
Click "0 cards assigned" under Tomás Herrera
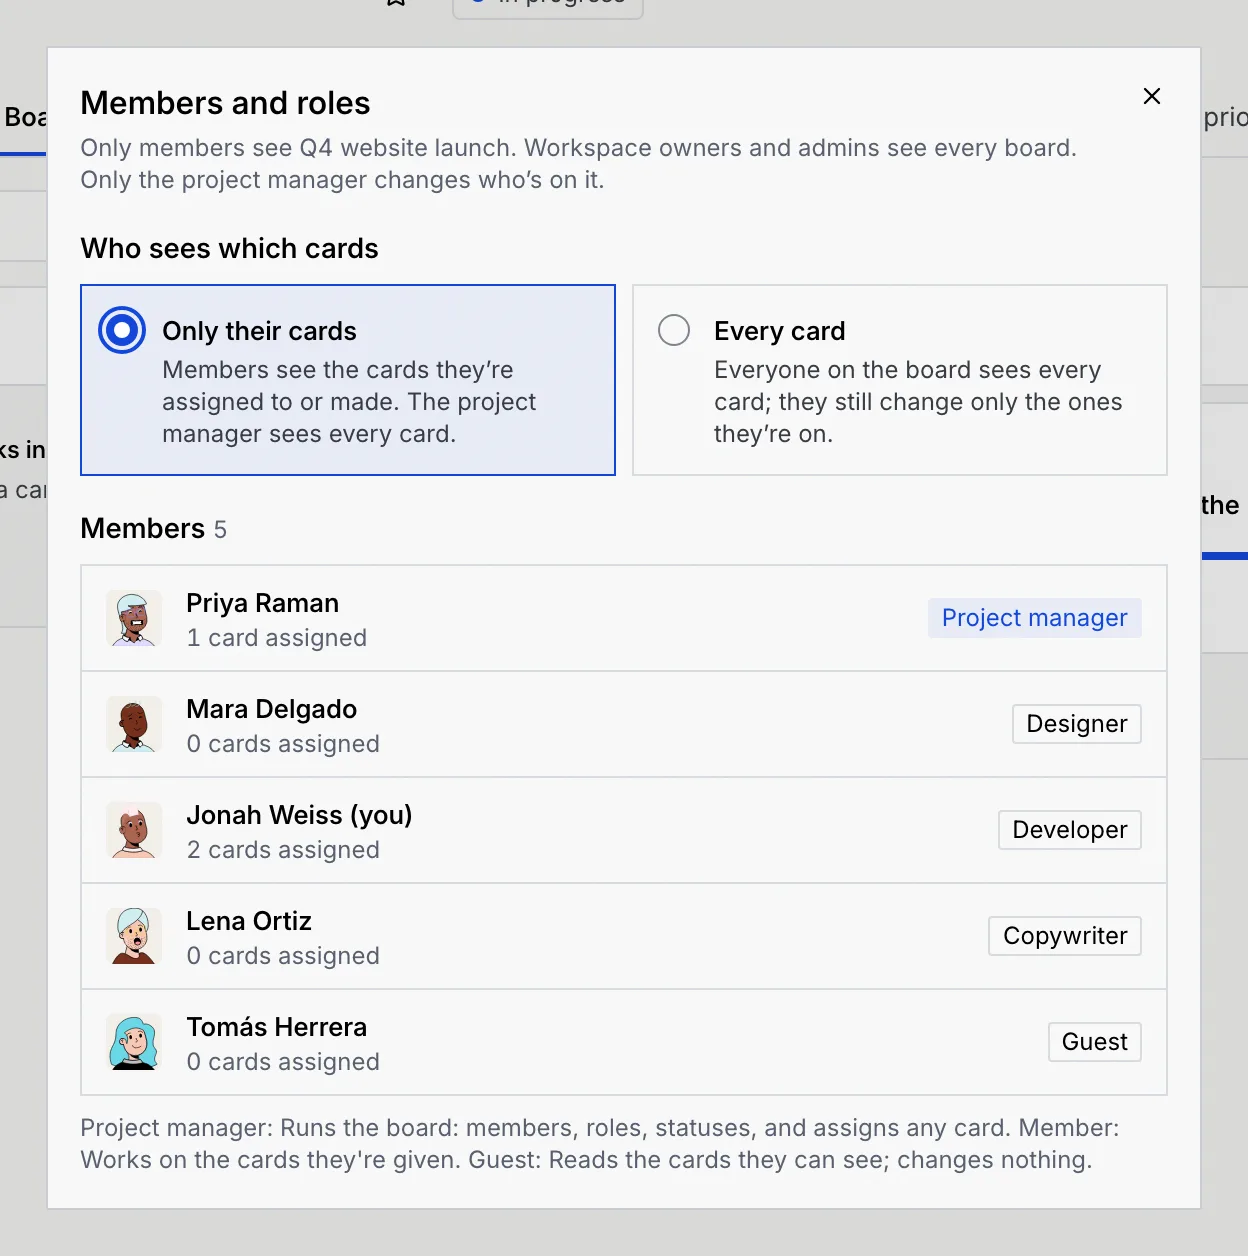coord(283,1062)
